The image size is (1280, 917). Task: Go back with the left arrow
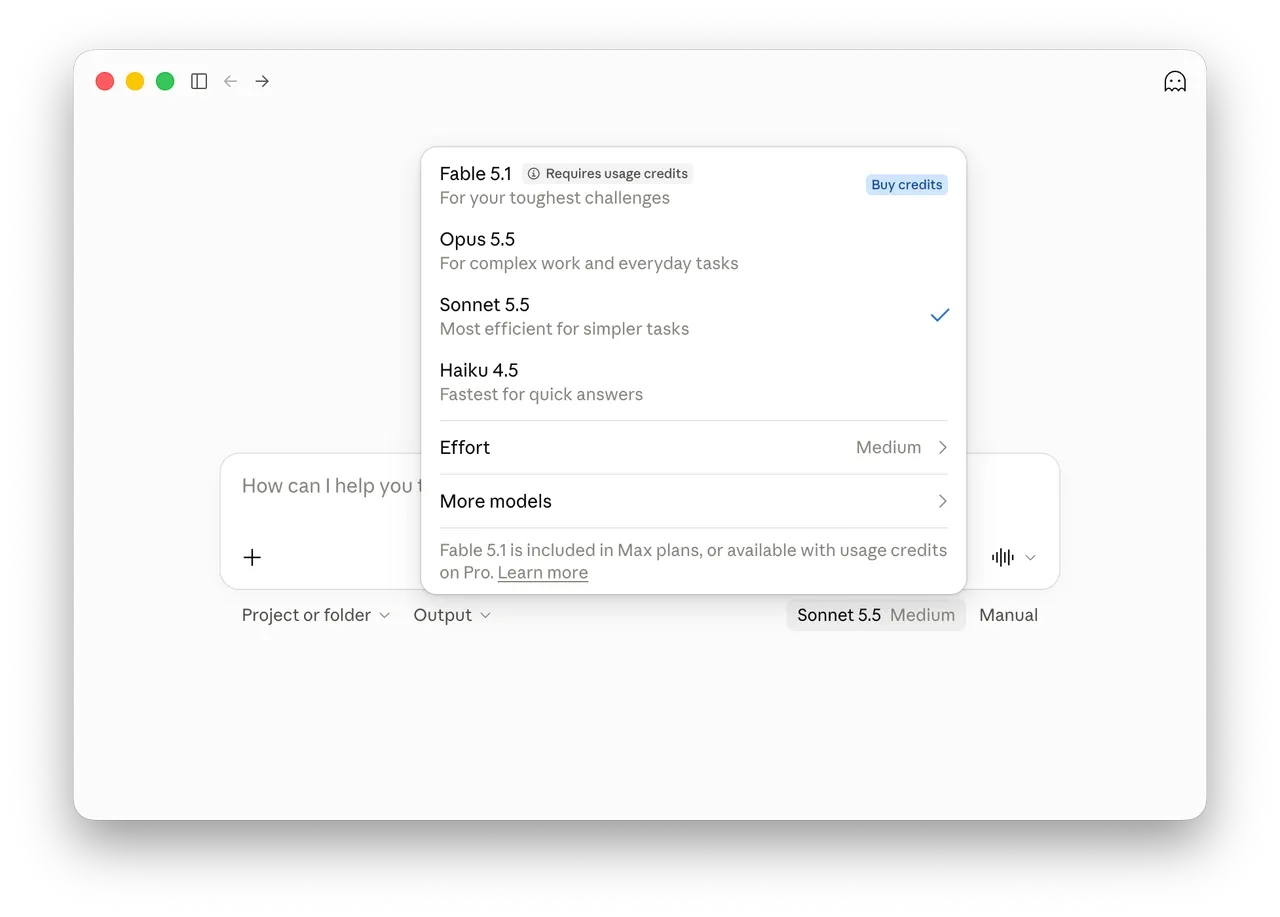[231, 81]
